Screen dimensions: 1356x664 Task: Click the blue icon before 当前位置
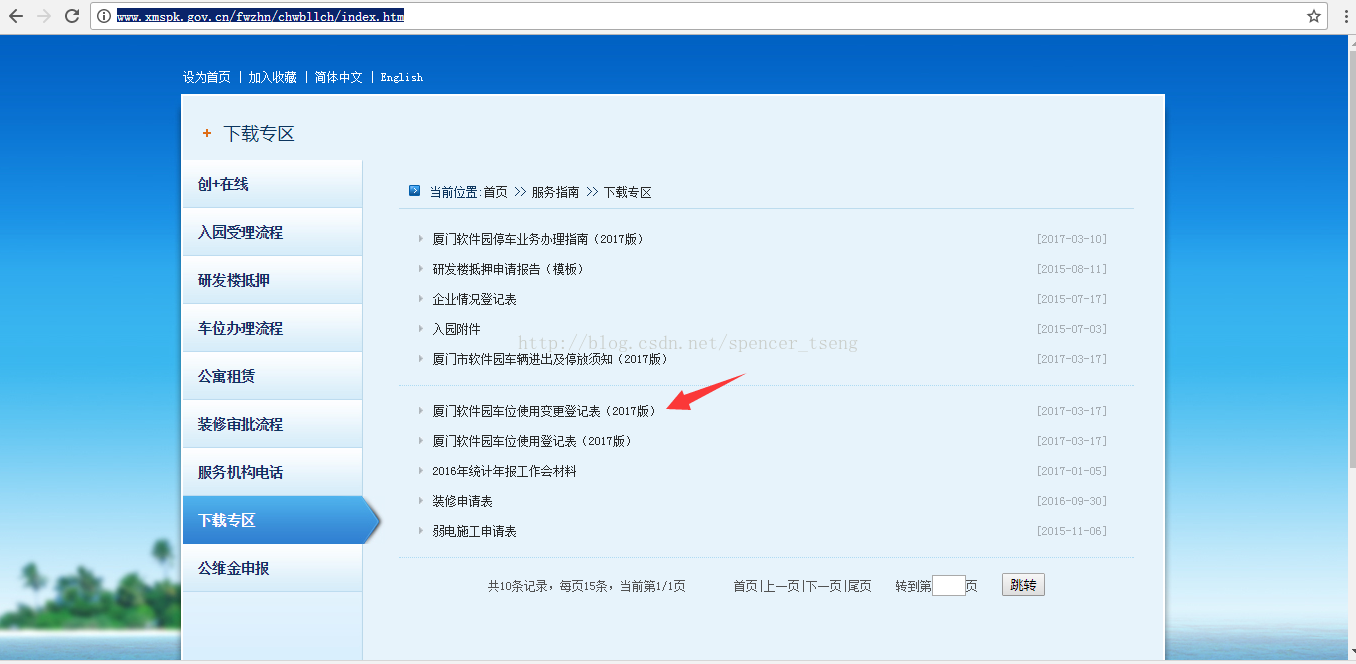tap(415, 191)
